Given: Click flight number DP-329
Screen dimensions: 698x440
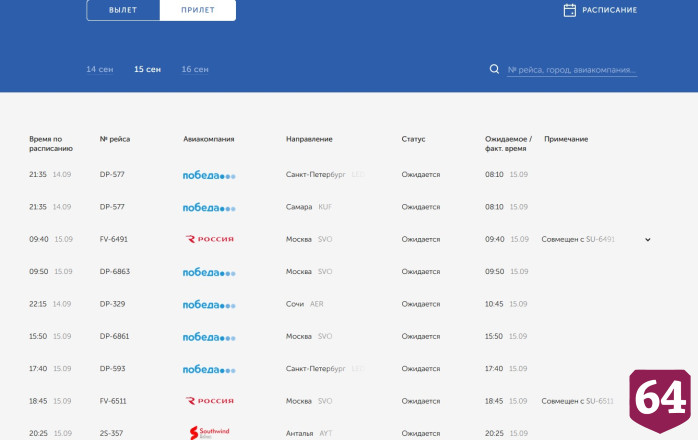Looking at the screenshot, I should [112, 304].
